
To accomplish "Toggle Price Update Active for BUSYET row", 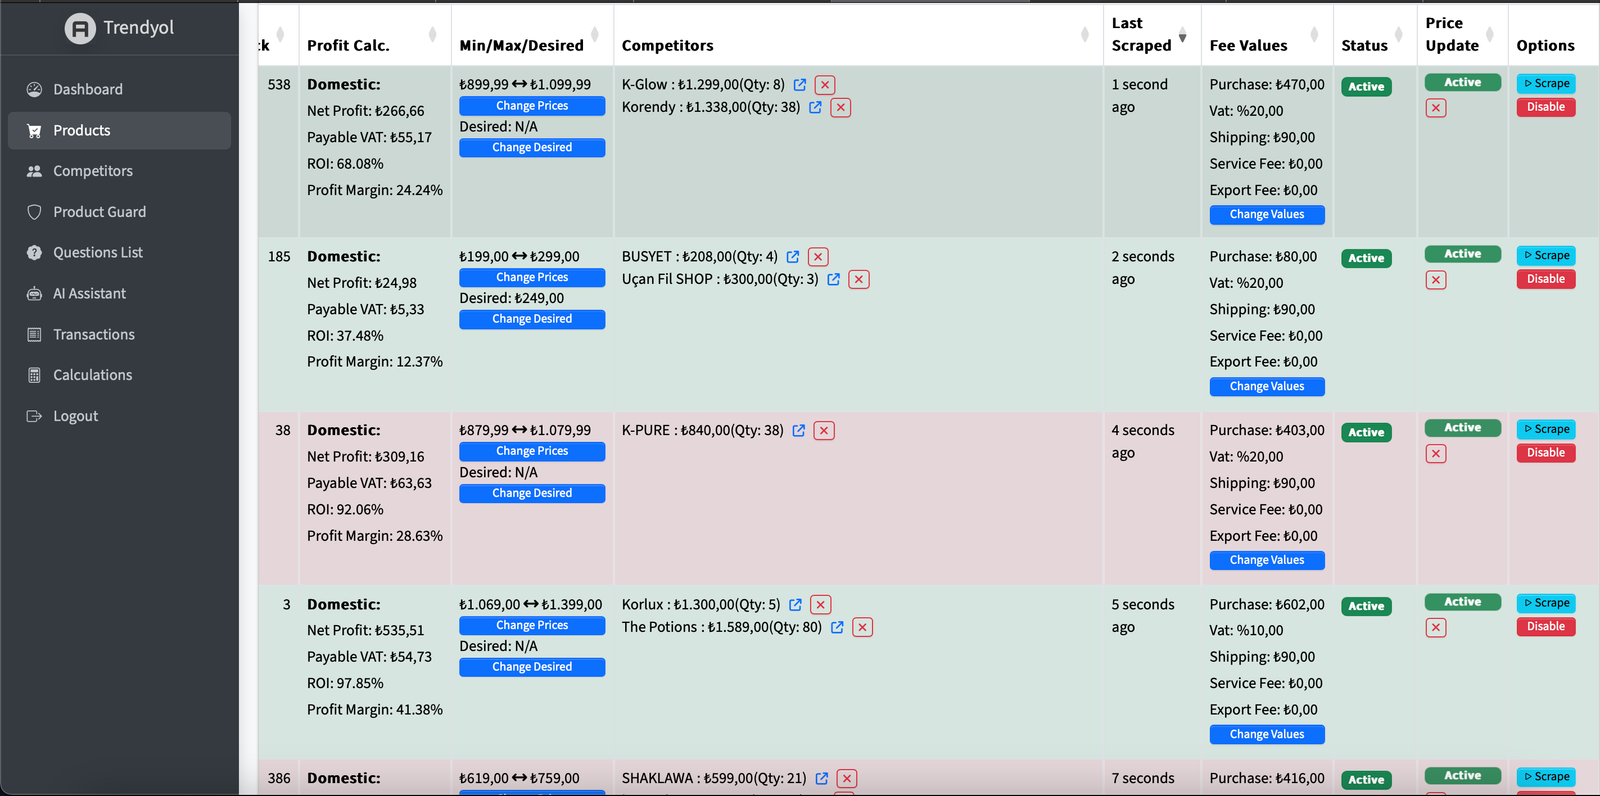I will (x=1462, y=255).
